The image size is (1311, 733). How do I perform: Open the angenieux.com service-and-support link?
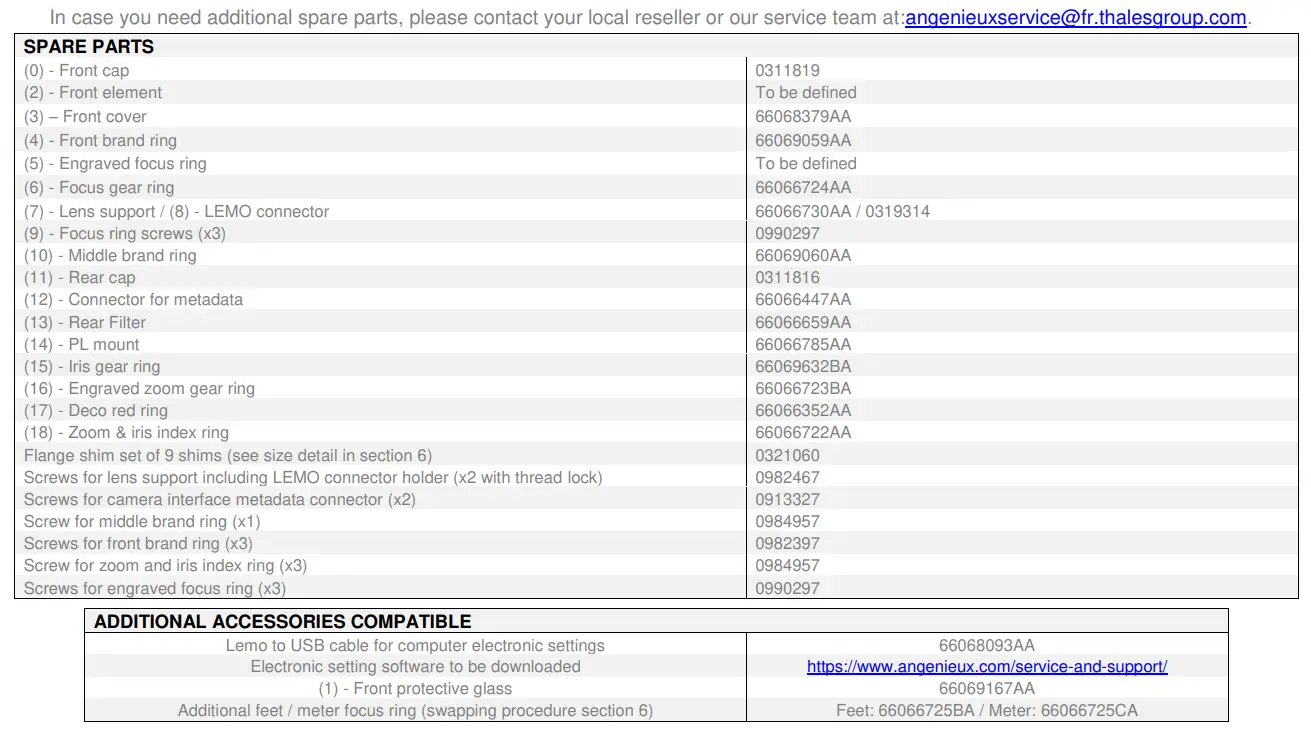coord(987,667)
